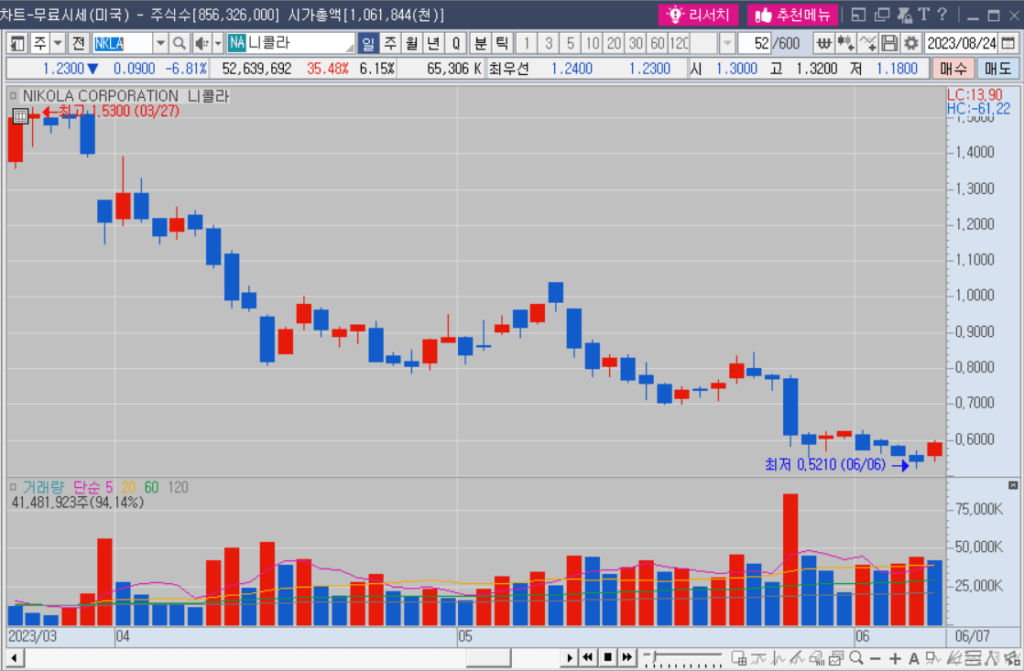Toggle the 거래량 volume panel marker
Image resolution: width=1024 pixels, height=671 pixels.
(x=13, y=487)
